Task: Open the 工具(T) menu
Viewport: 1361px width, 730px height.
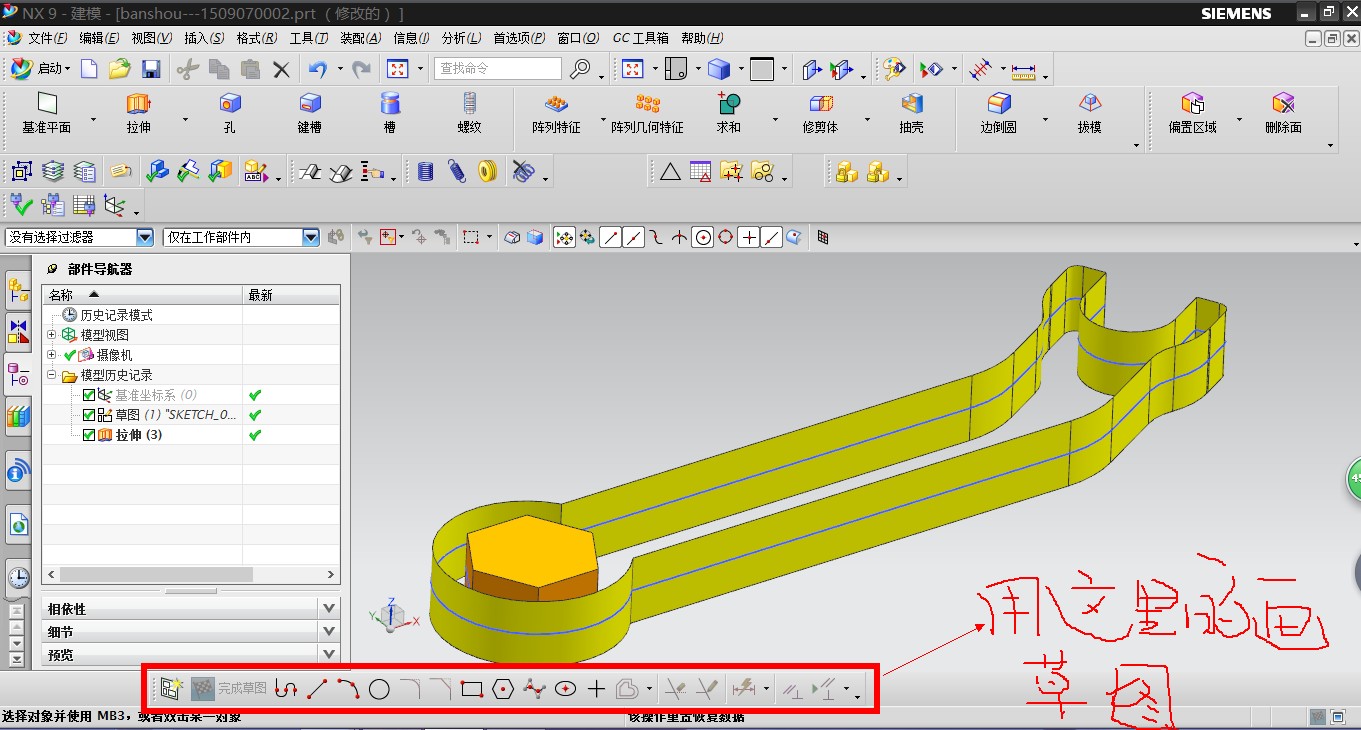Action: point(309,38)
